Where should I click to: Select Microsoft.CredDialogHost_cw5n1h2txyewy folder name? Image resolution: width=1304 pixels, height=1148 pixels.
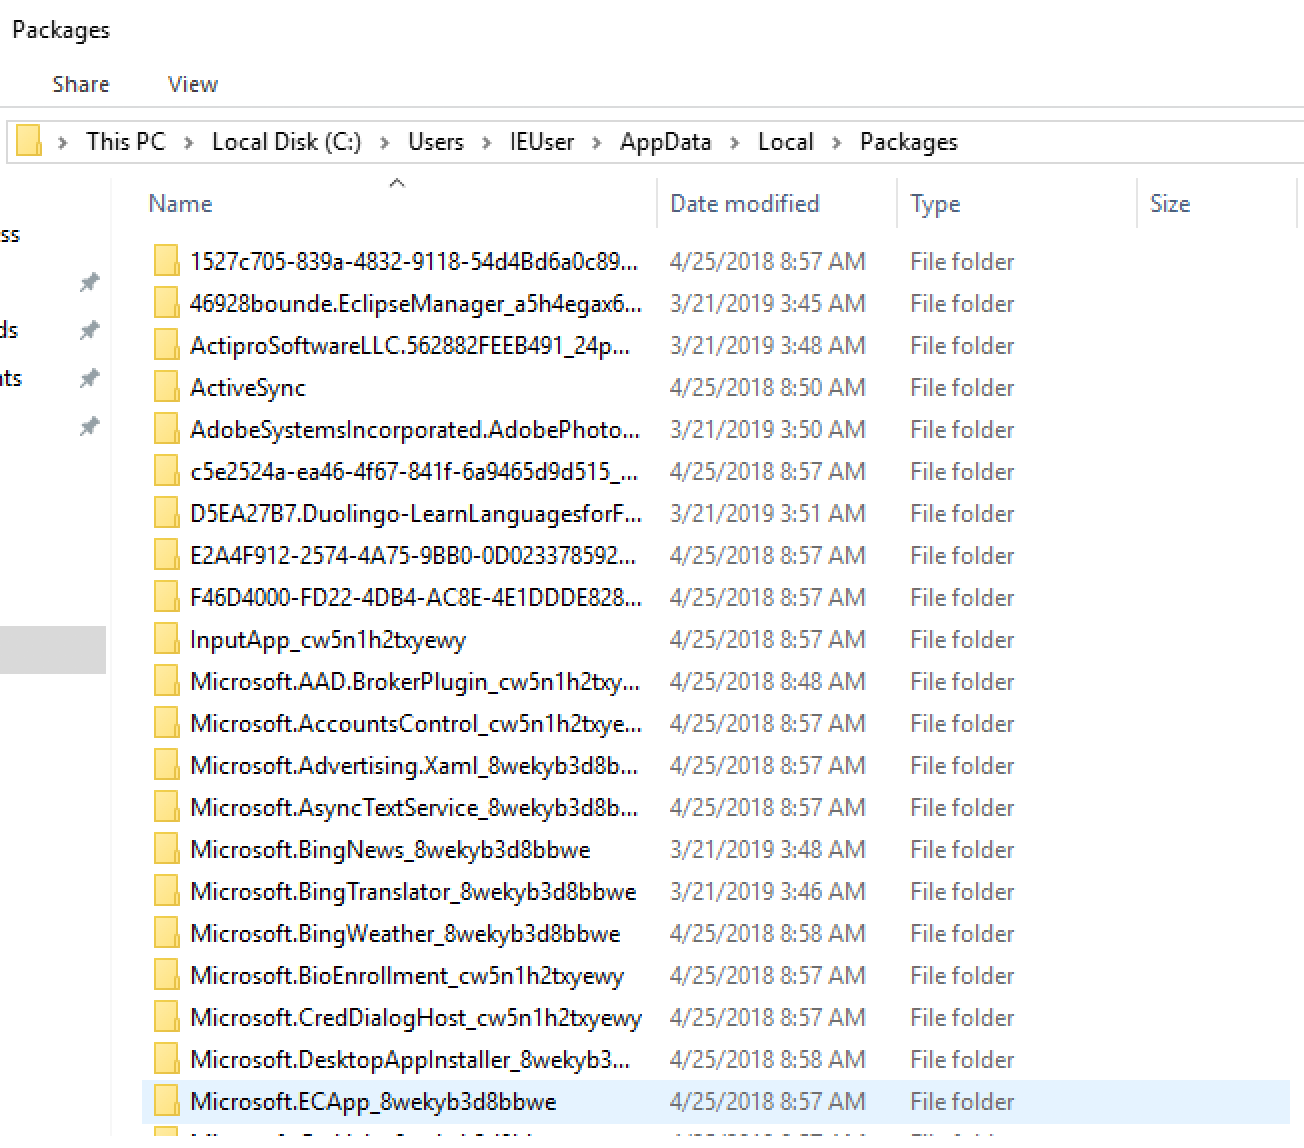pyautogui.click(x=416, y=1018)
